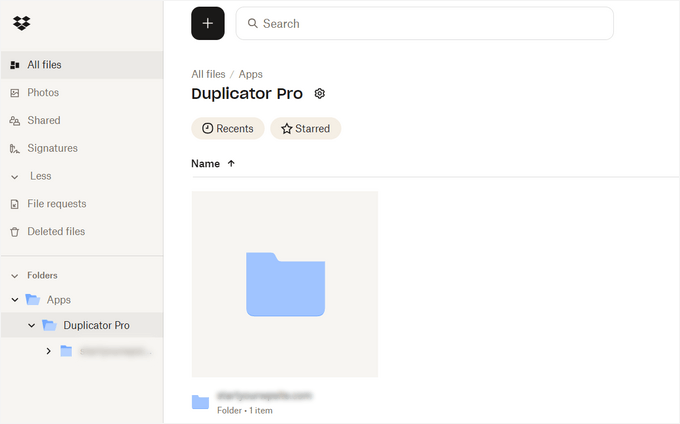680x424 pixels.
Task: Click the star icon in Starred chip
Action: pos(287,129)
